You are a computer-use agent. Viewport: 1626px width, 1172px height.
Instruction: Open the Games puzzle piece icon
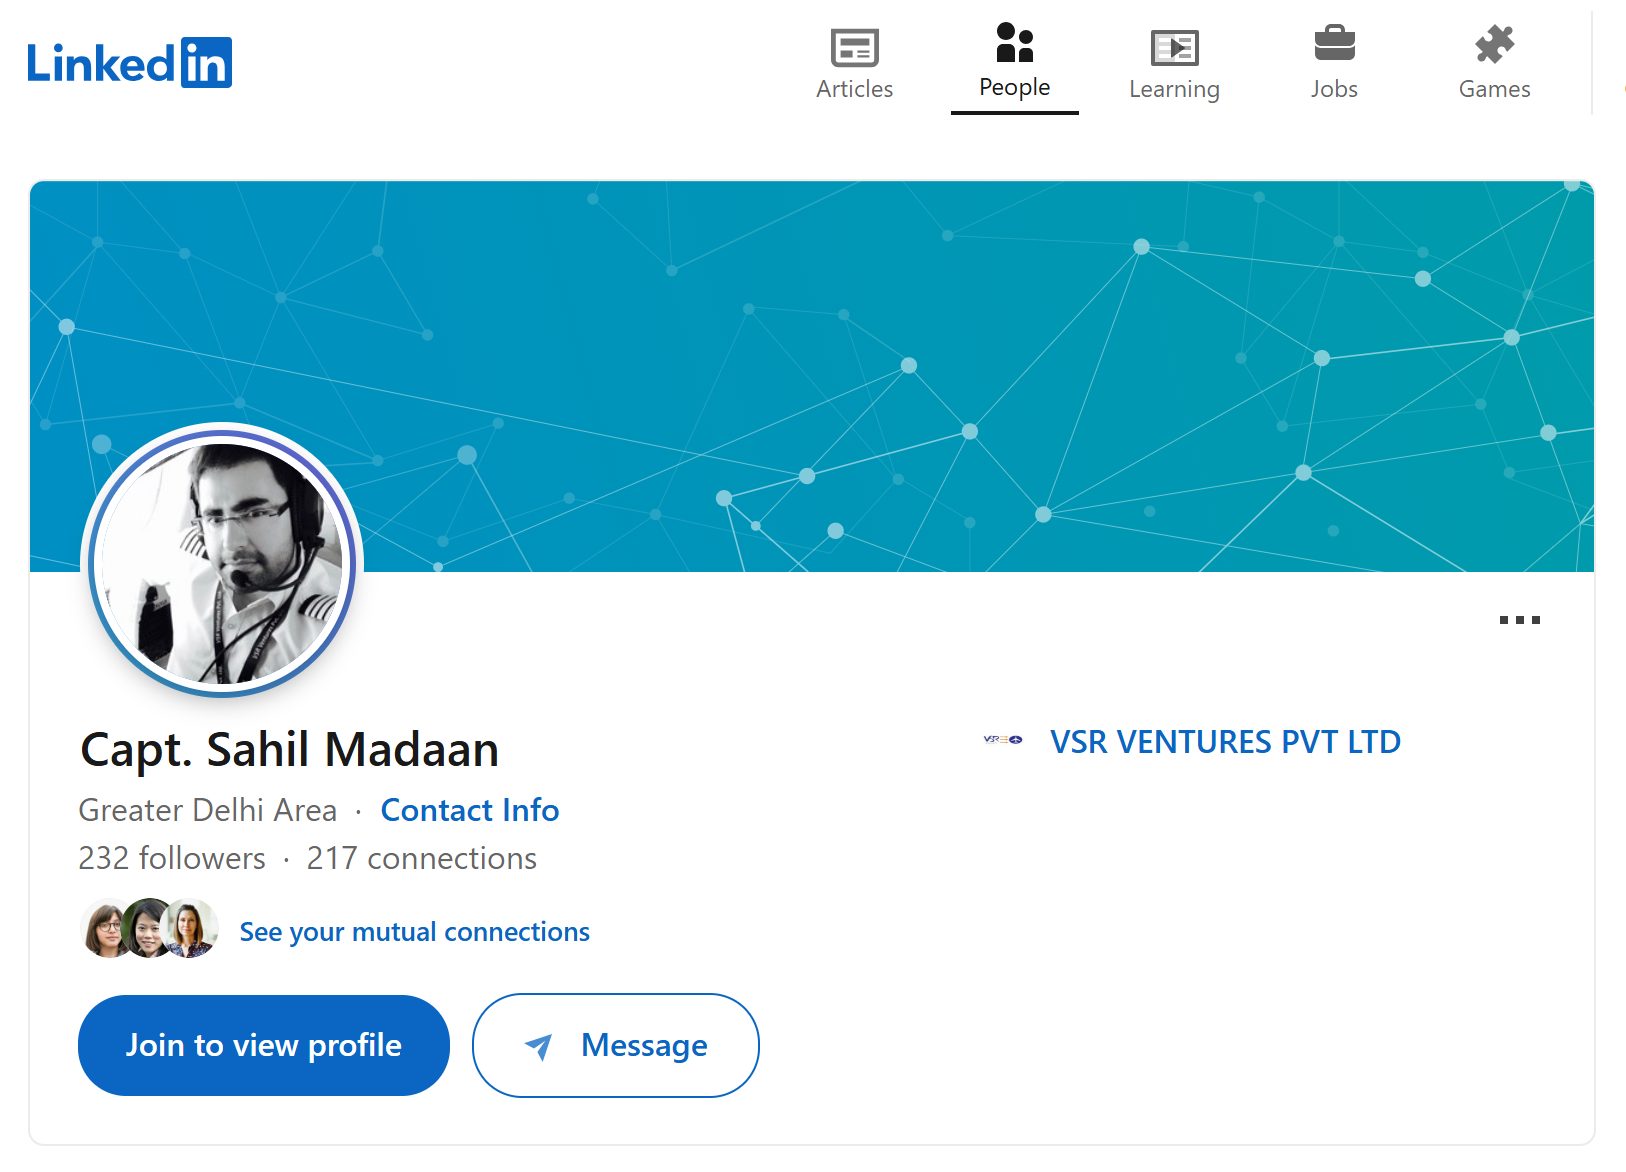pyautogui.click(x=1494, y=44)
